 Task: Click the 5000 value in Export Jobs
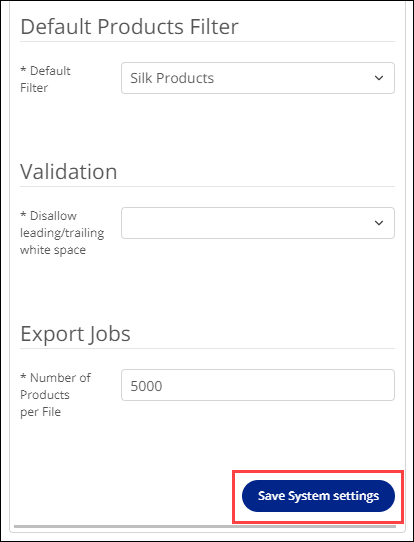146,386
